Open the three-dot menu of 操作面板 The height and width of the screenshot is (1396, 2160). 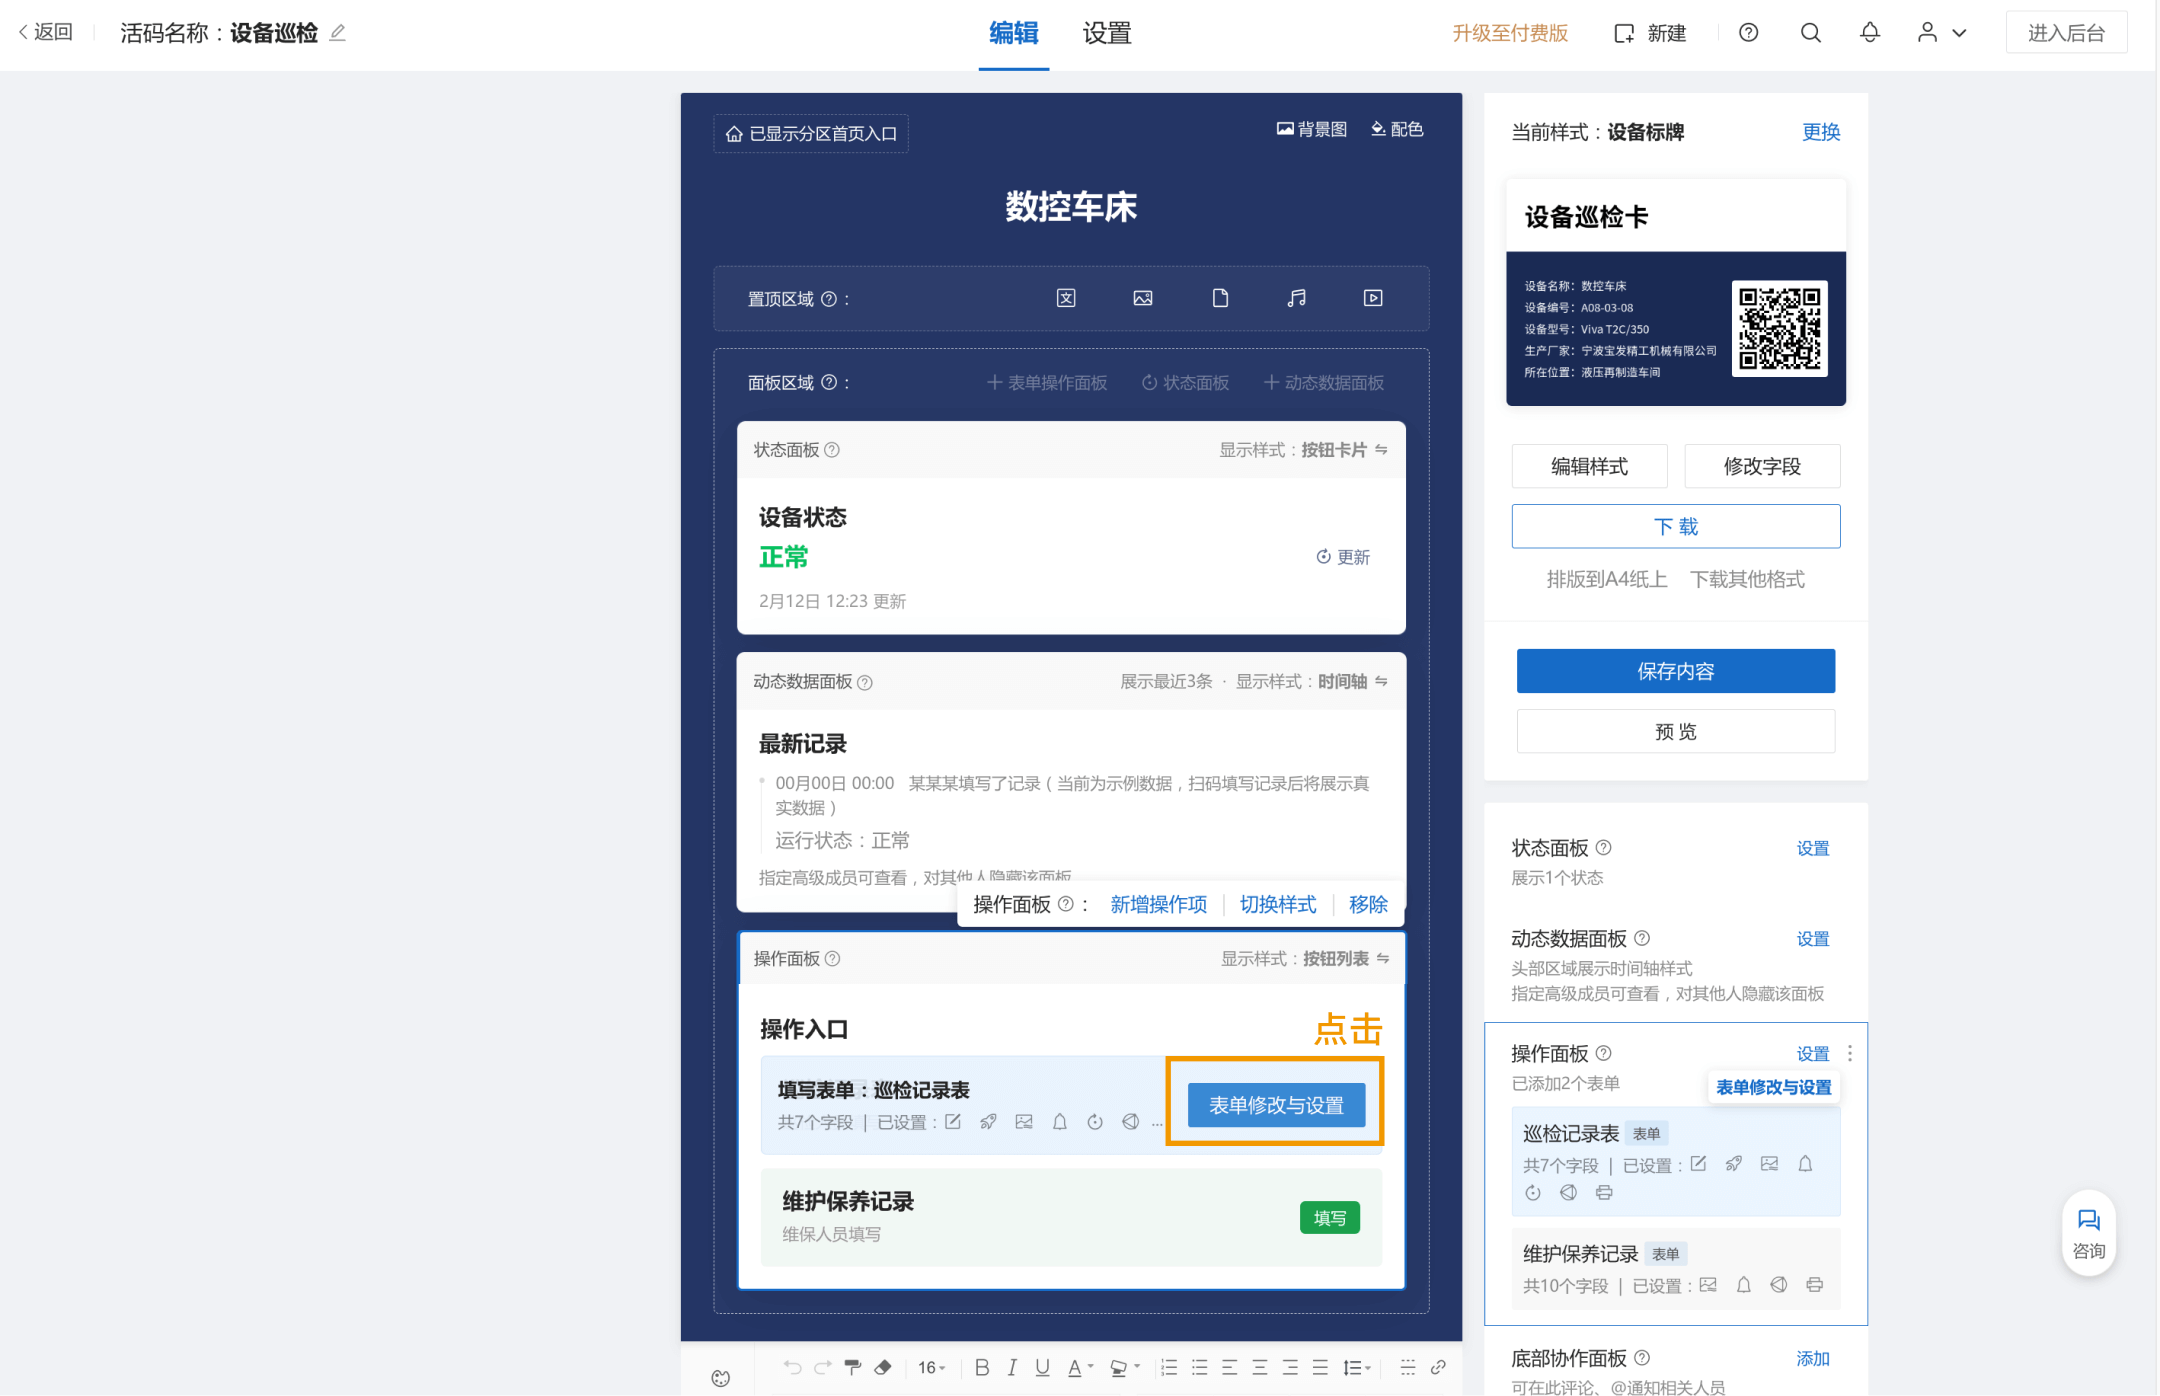tap(1850, 1053)
